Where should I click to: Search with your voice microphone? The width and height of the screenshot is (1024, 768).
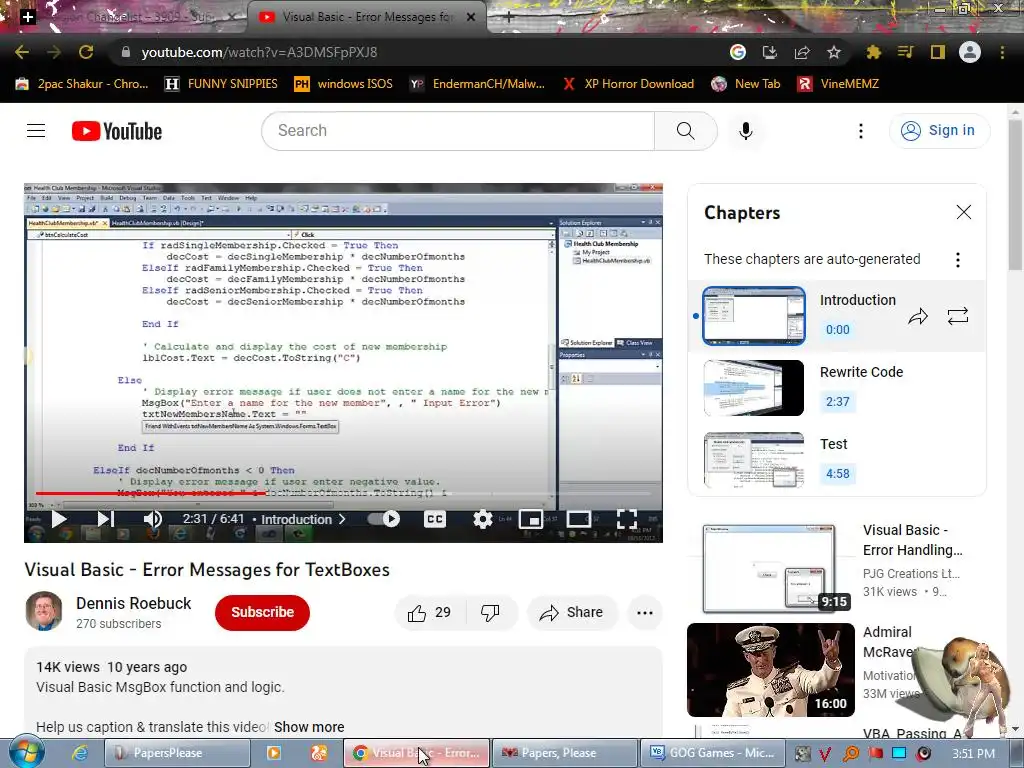pos(745,131)
